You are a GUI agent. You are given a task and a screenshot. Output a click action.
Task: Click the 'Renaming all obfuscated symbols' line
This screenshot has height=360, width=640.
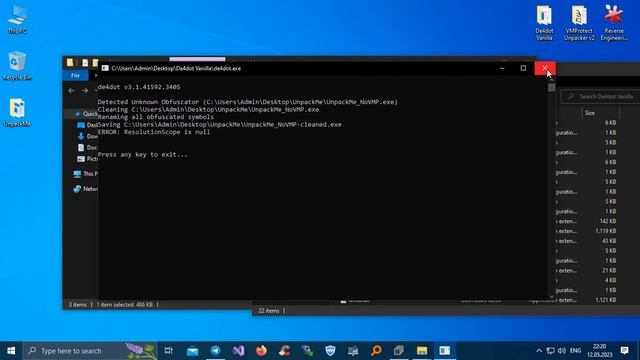pos(156,117)
